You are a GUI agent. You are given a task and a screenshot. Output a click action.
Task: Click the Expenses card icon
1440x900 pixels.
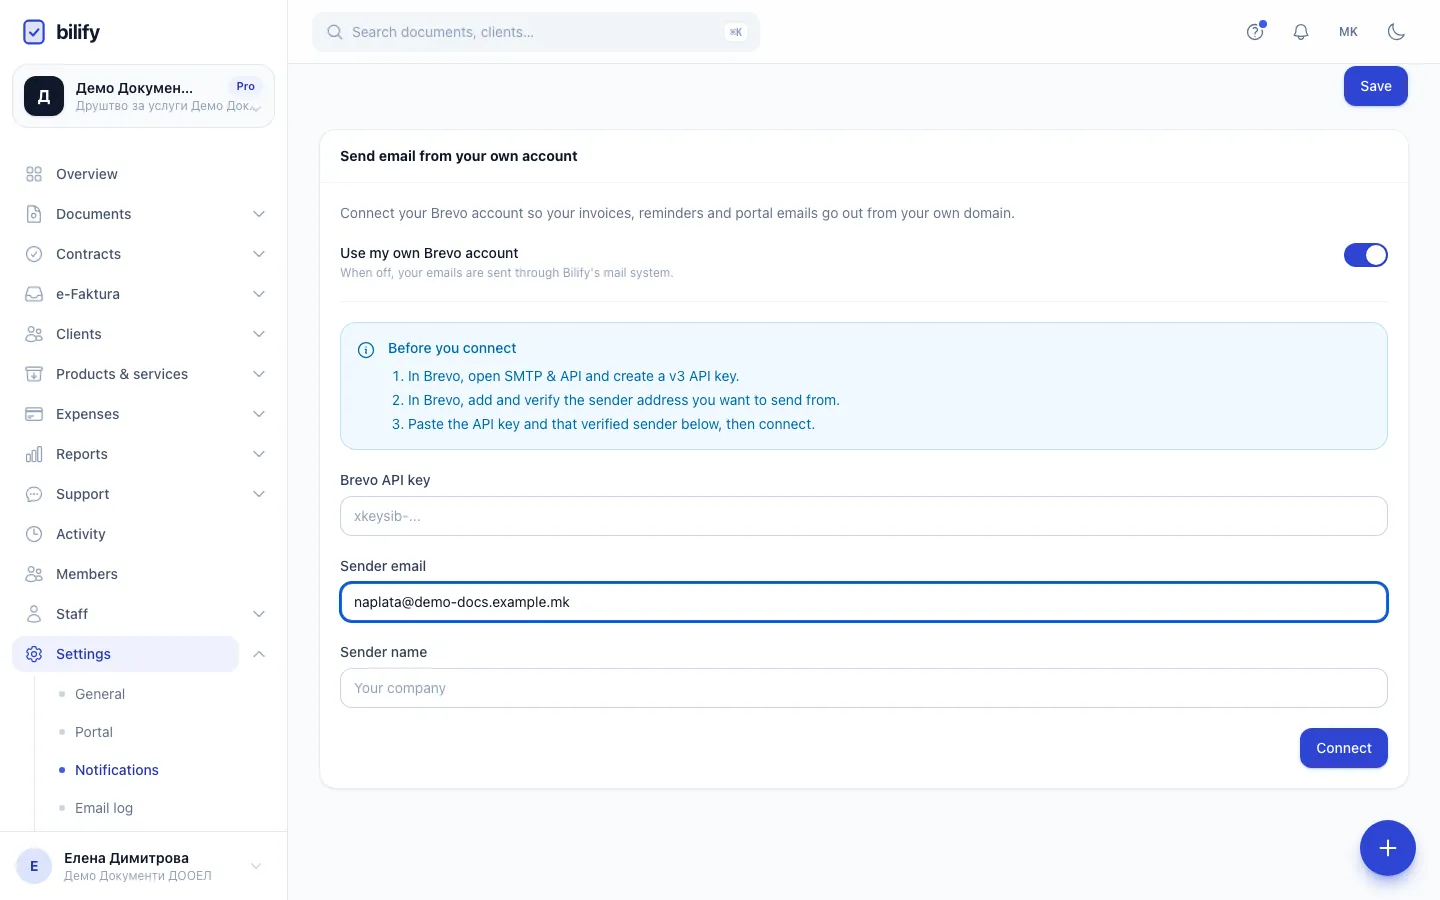click(x=34, y=414)
